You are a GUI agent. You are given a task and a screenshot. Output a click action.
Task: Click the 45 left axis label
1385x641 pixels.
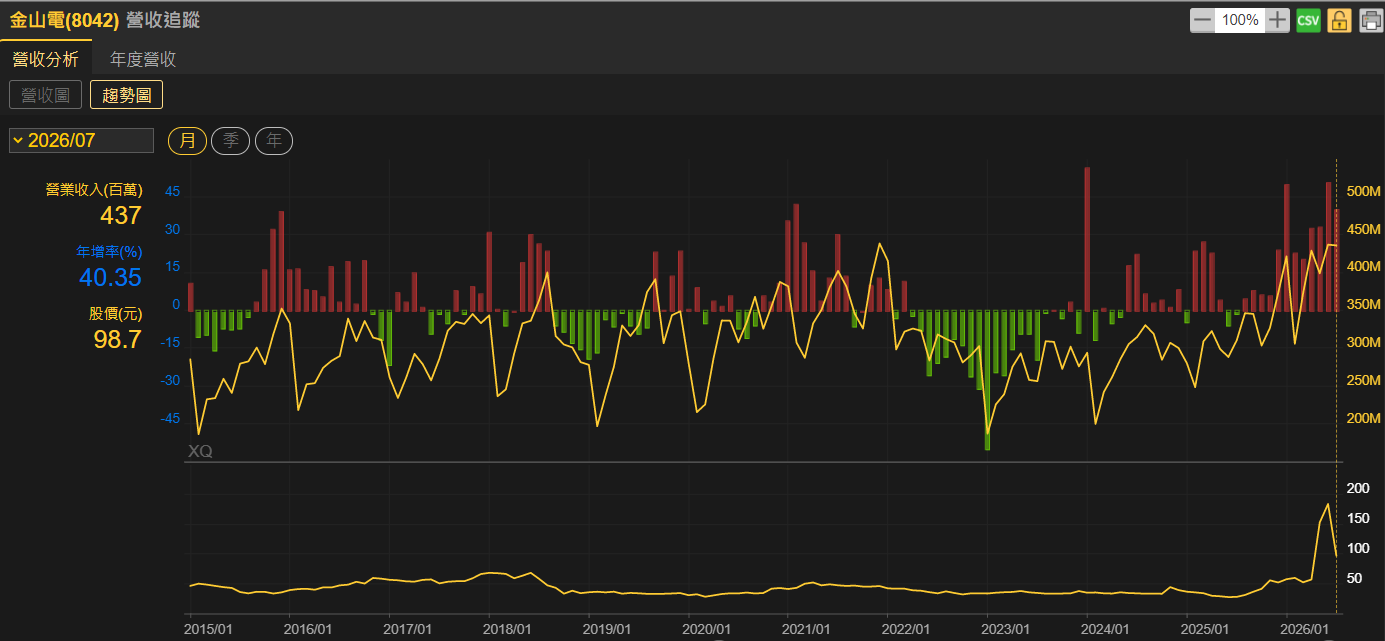pyautogui.click(x=172, y=191)
